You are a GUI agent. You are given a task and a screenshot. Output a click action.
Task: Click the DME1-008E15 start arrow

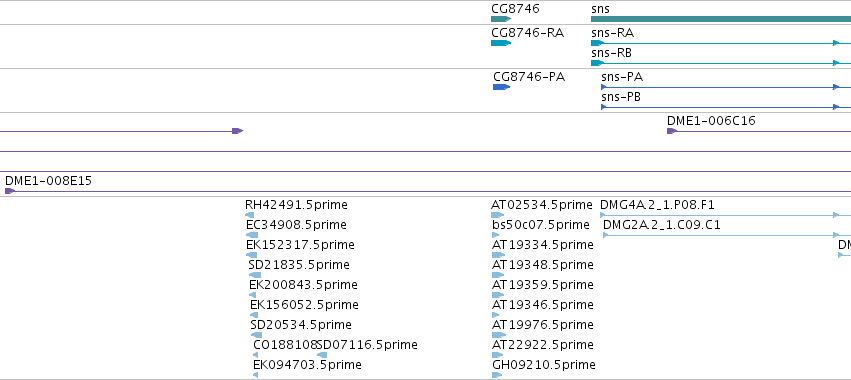click(10, 191)
